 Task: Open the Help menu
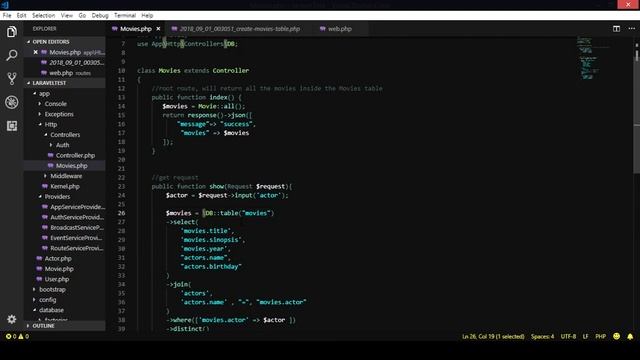point(147,16)
